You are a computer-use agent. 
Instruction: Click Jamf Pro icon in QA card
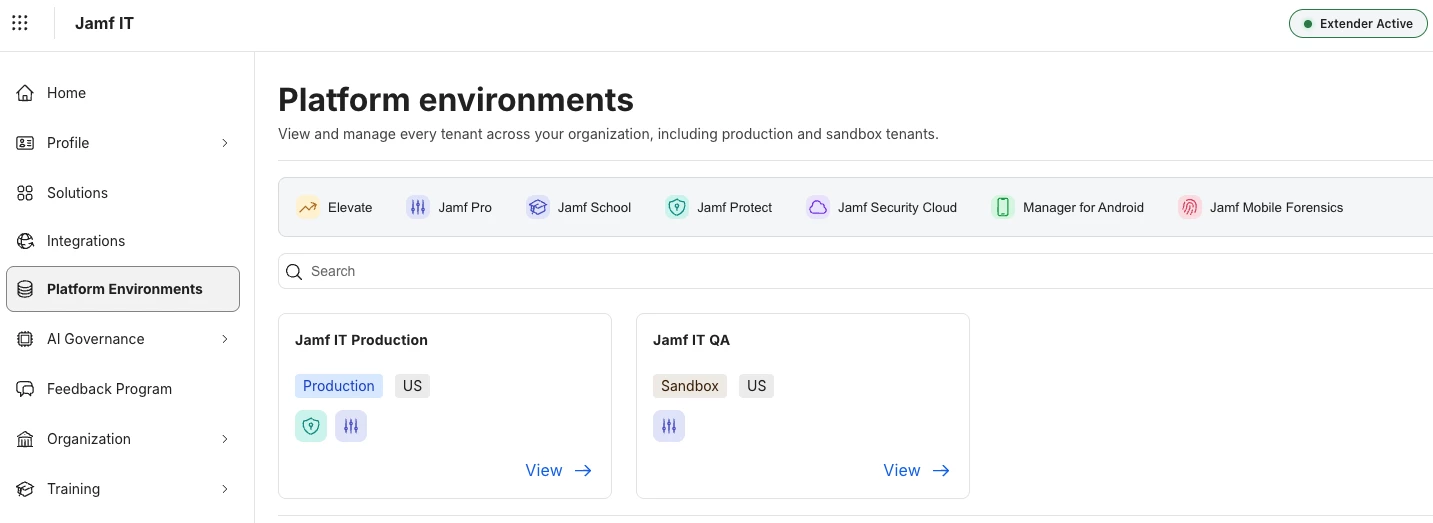[x=669, y=426]
